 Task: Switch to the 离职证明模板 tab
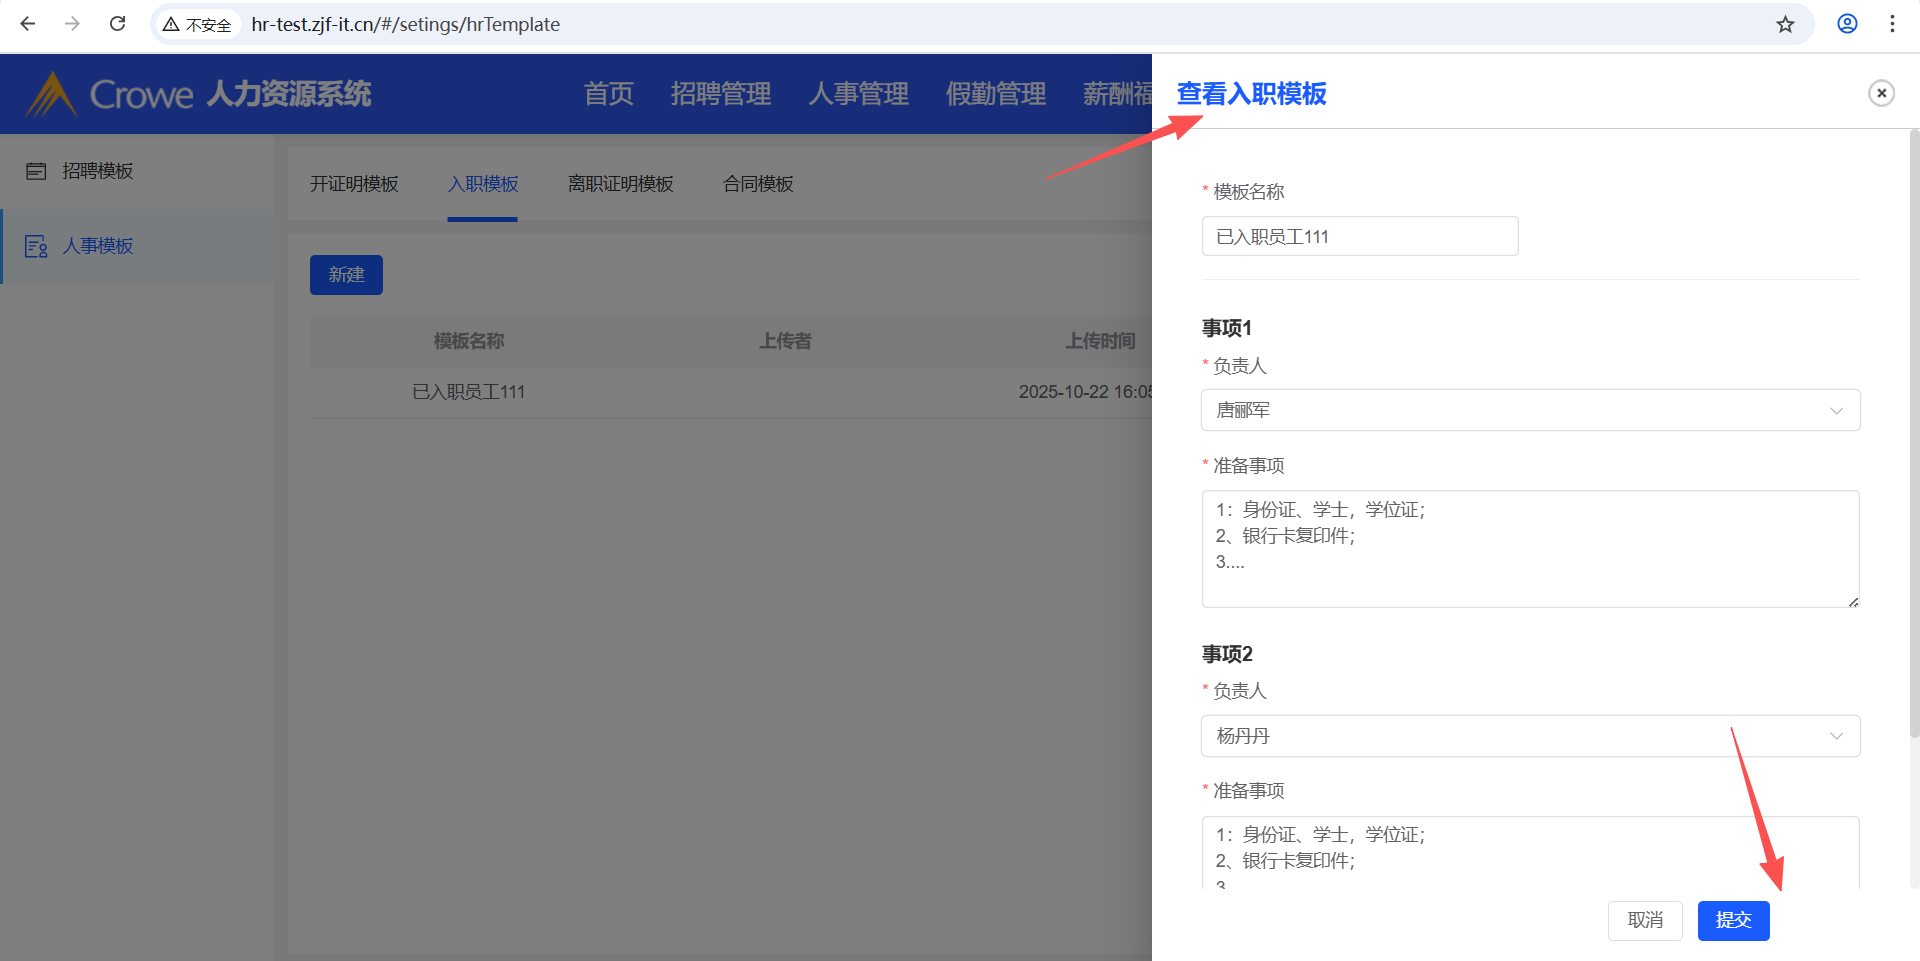click(x=620, y=184)
